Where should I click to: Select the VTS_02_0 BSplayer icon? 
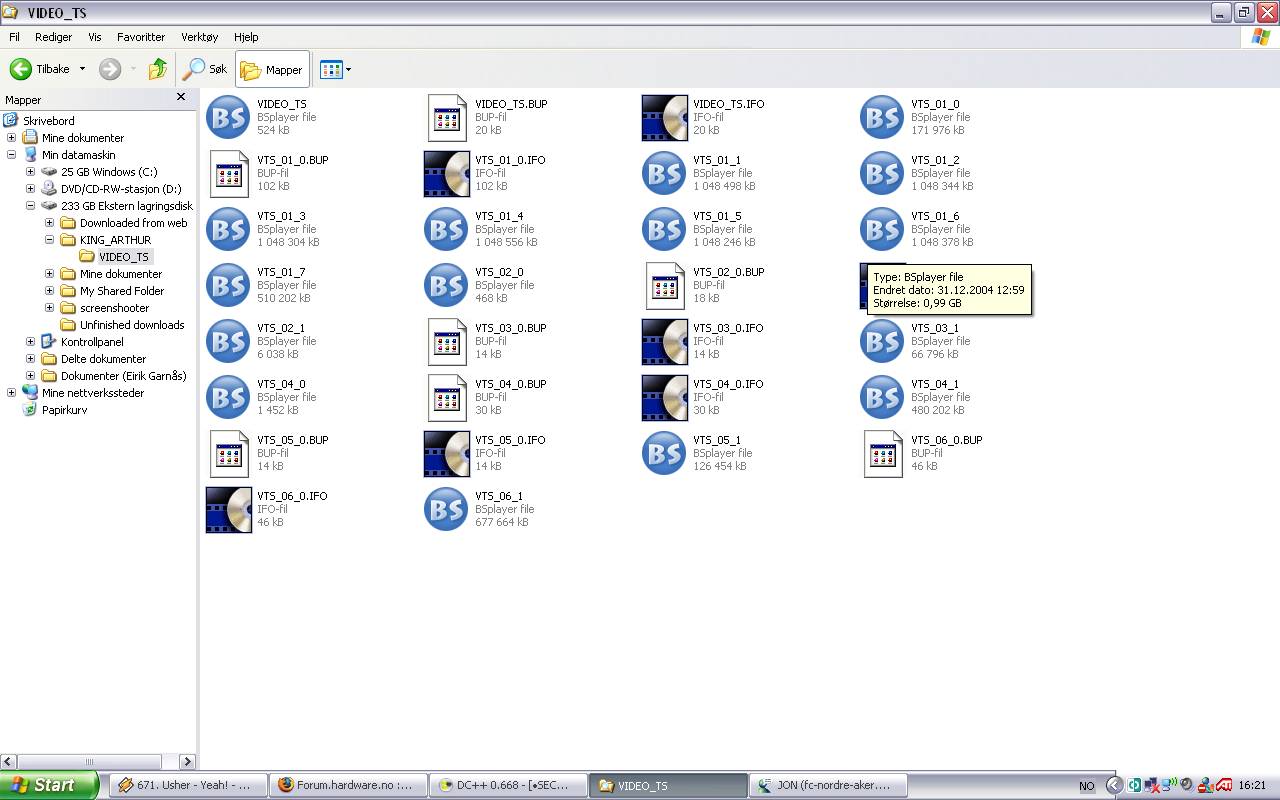446,286
